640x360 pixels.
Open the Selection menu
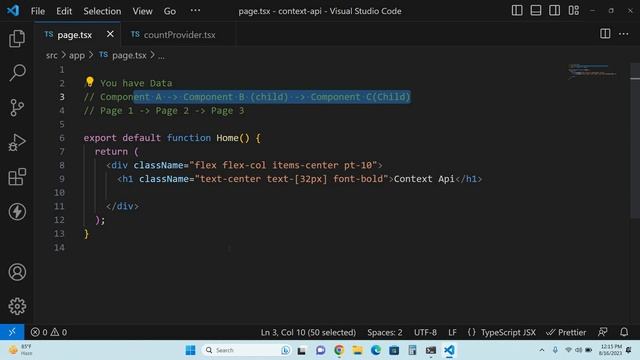coord(102,11)
